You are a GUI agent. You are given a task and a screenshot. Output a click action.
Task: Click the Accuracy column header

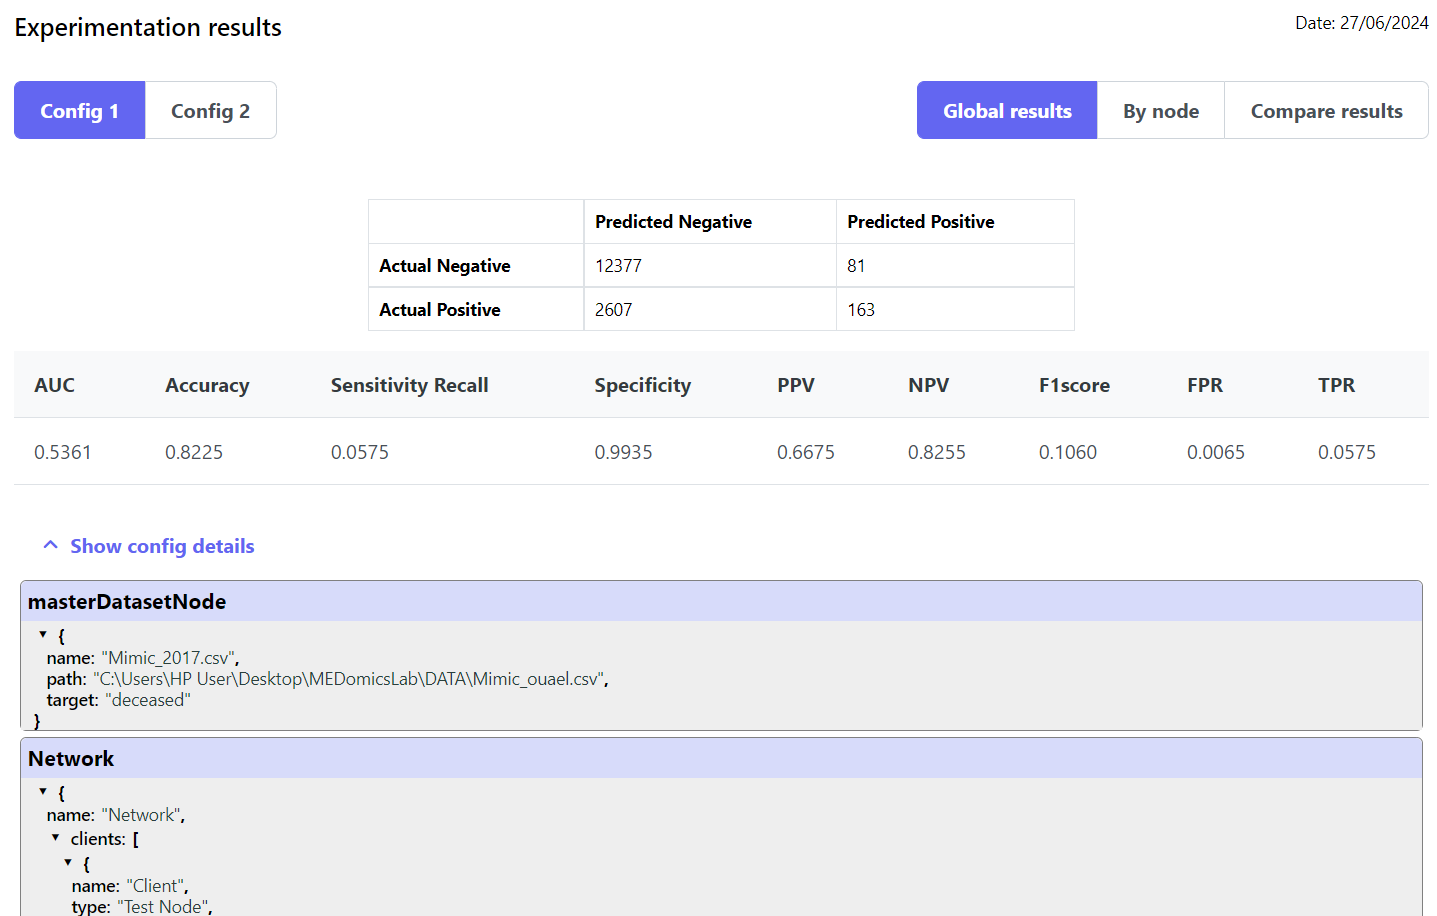(x=207, y=385)
